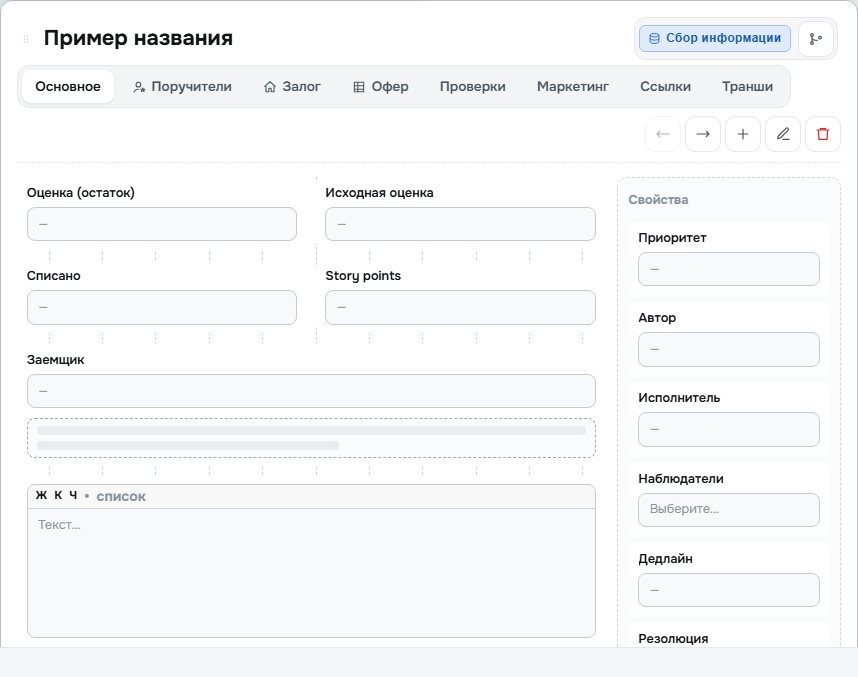Open the Приоритет field
This screenshot has width=858, height=677.
(x=729, y=269)
